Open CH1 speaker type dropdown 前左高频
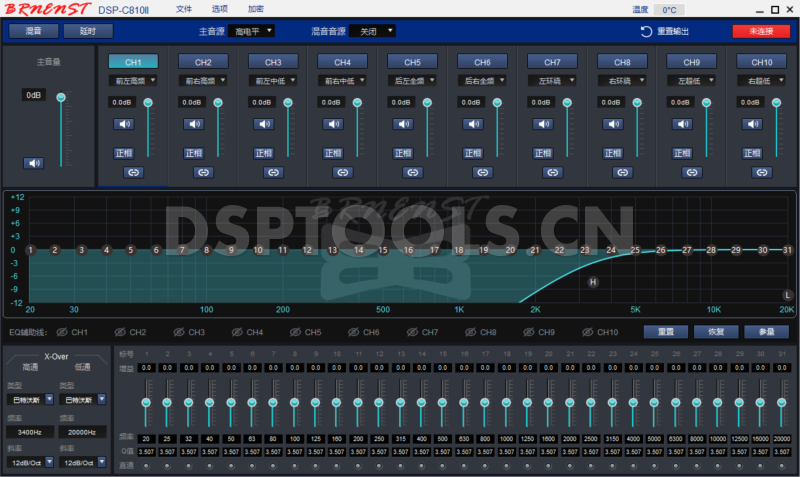 133,81
